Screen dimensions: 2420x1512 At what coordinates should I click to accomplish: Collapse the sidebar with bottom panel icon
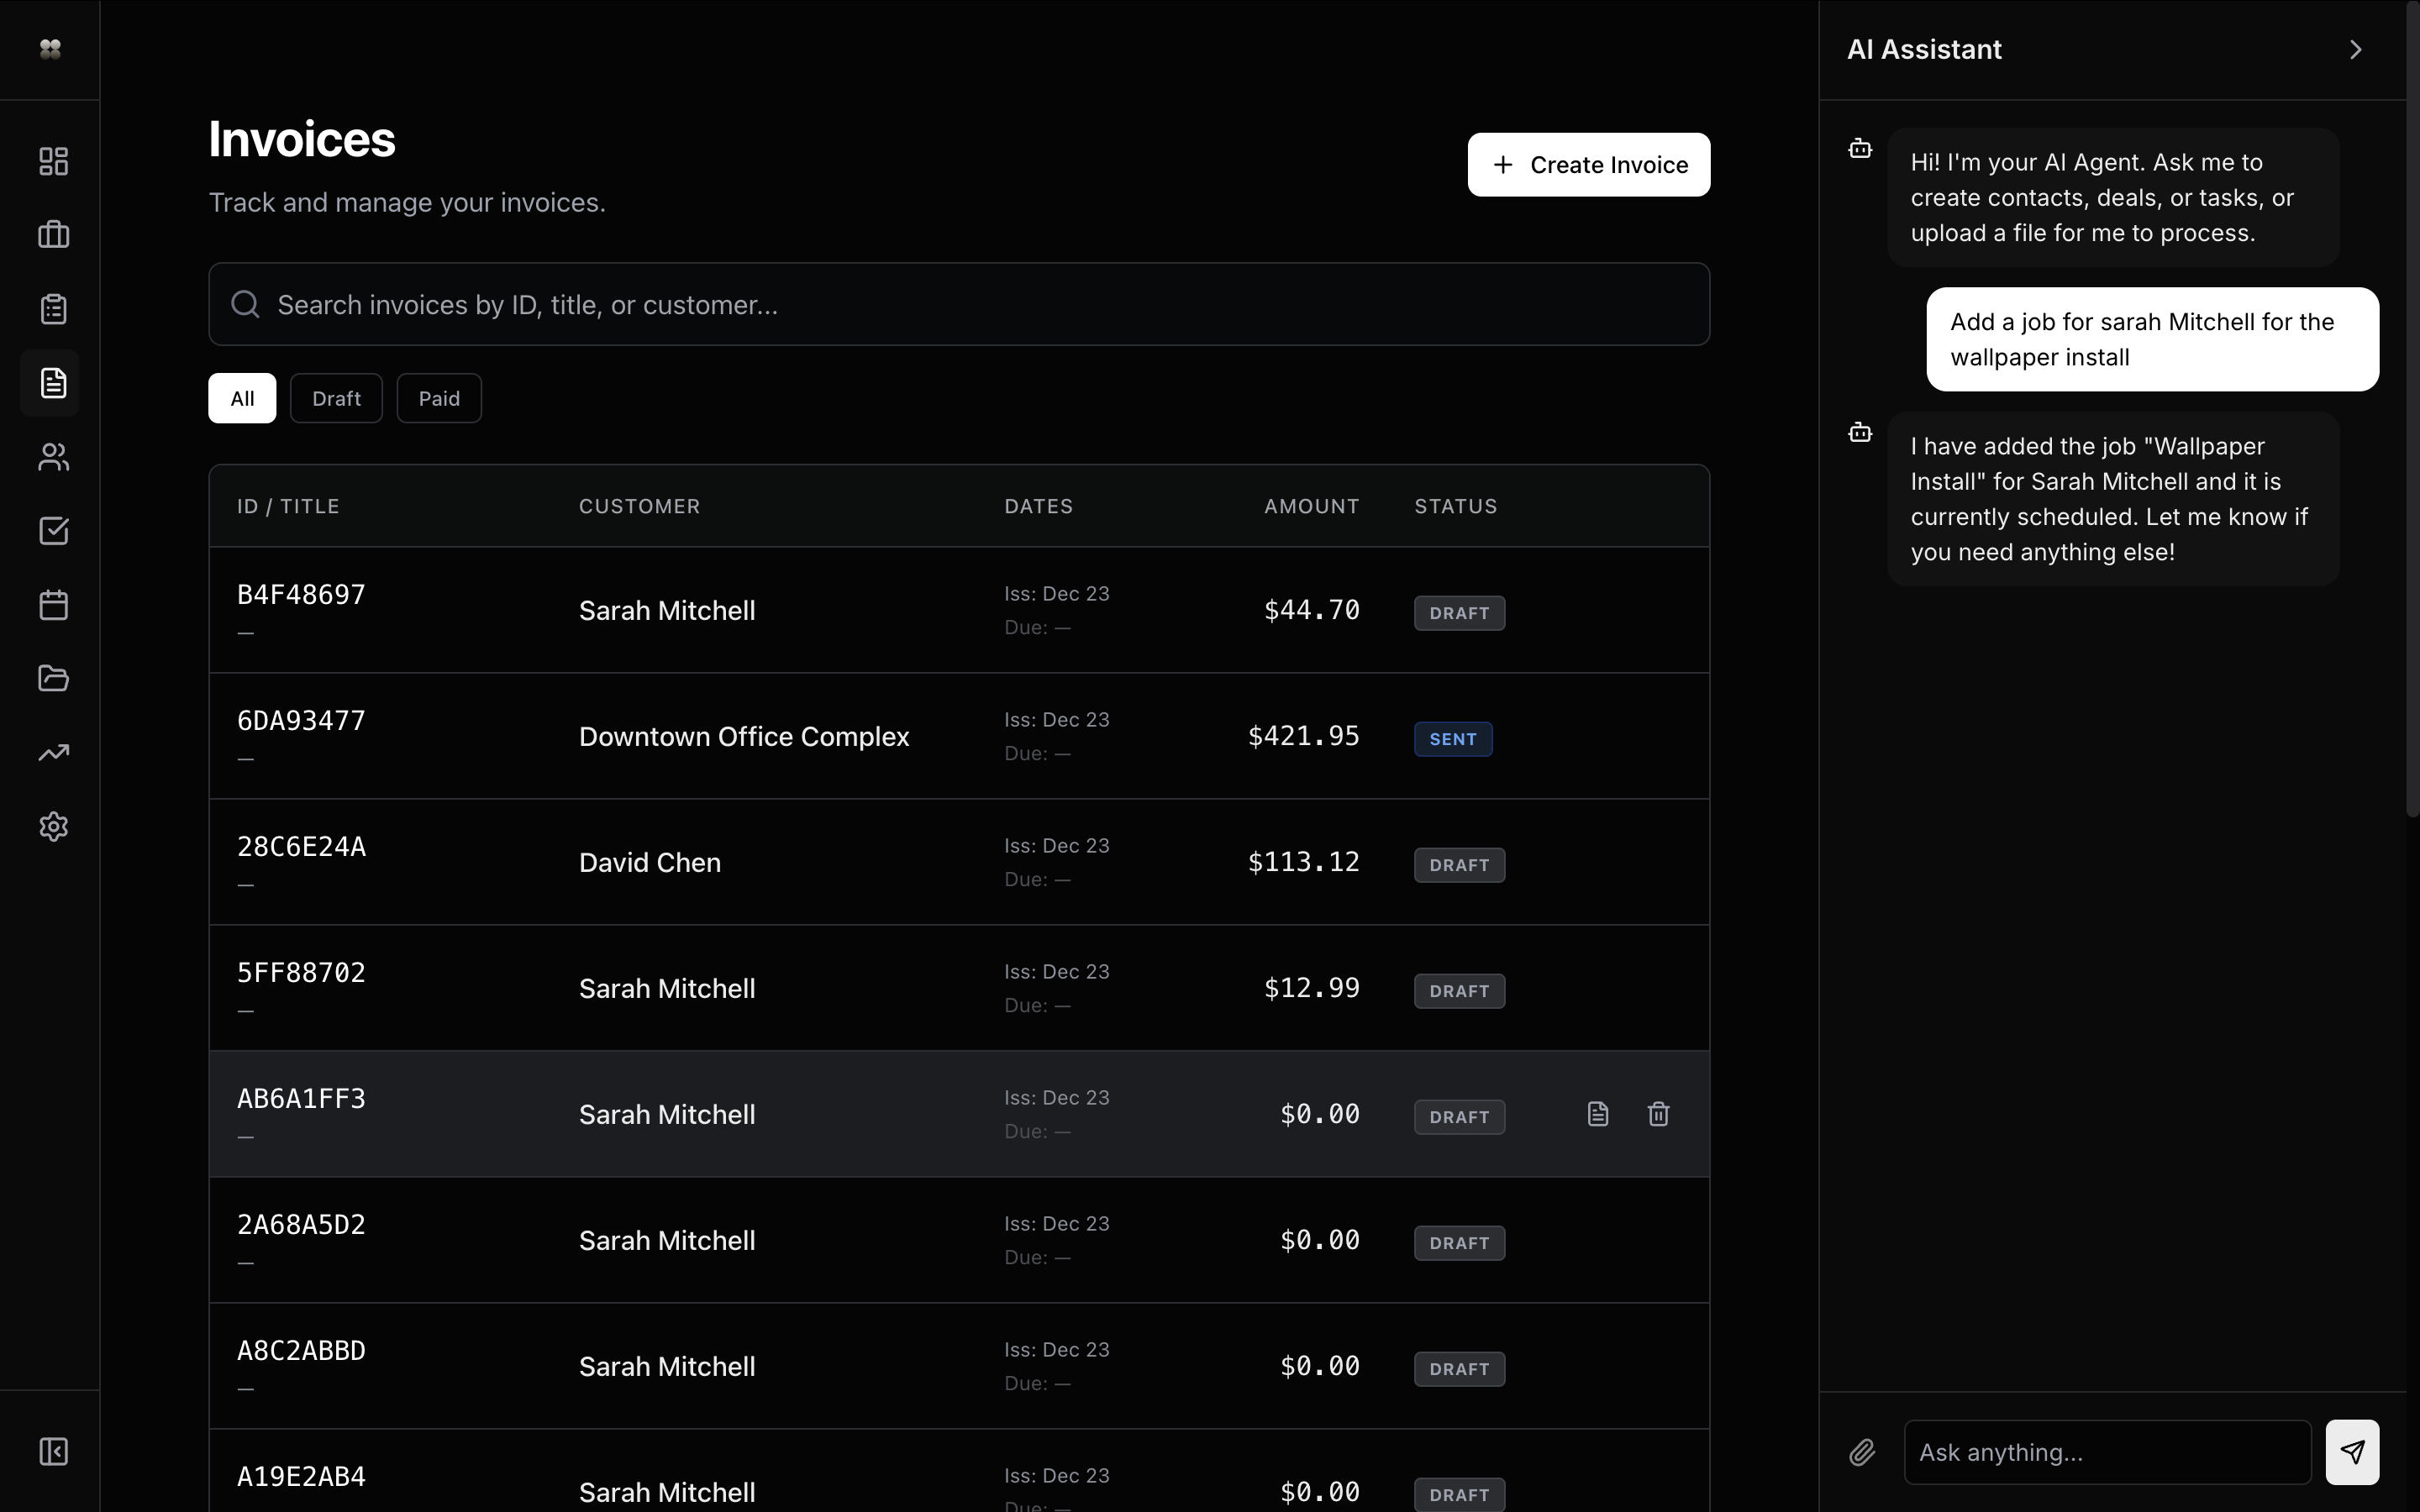(x=53, y=1451)
